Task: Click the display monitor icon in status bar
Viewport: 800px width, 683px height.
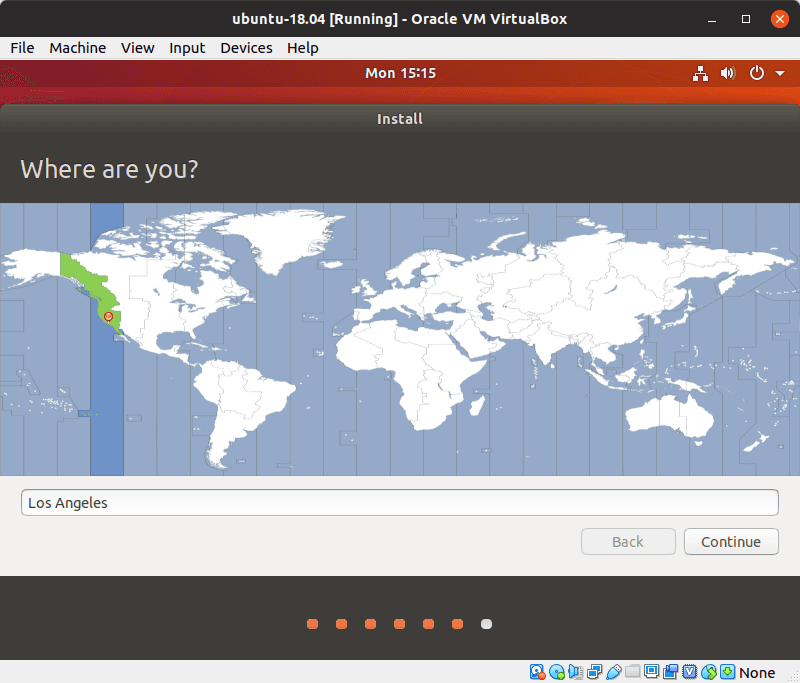Action: pos(652,671)
